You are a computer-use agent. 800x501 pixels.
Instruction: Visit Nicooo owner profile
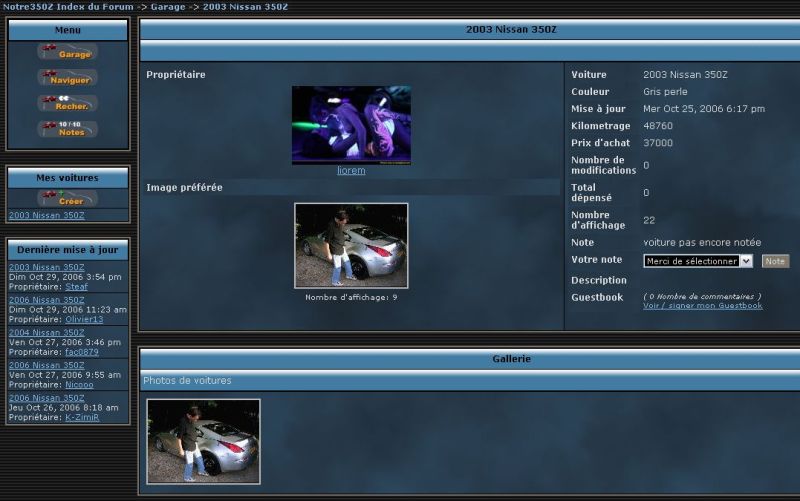point(79,385)
